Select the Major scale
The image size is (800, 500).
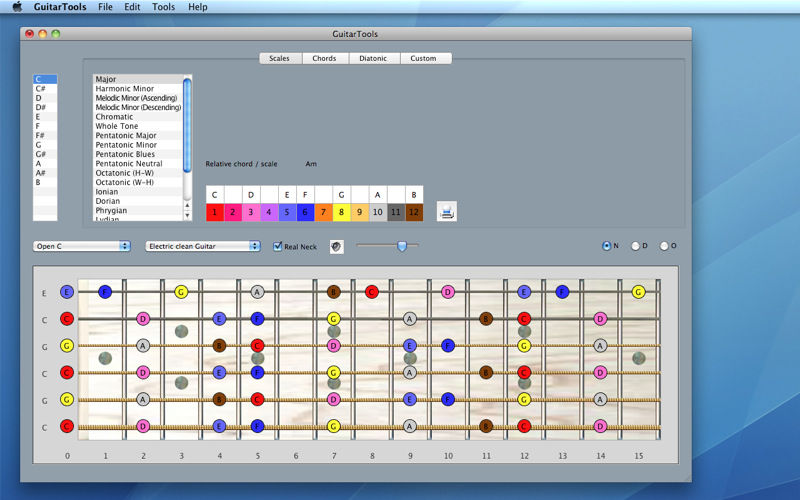point(138,79)
